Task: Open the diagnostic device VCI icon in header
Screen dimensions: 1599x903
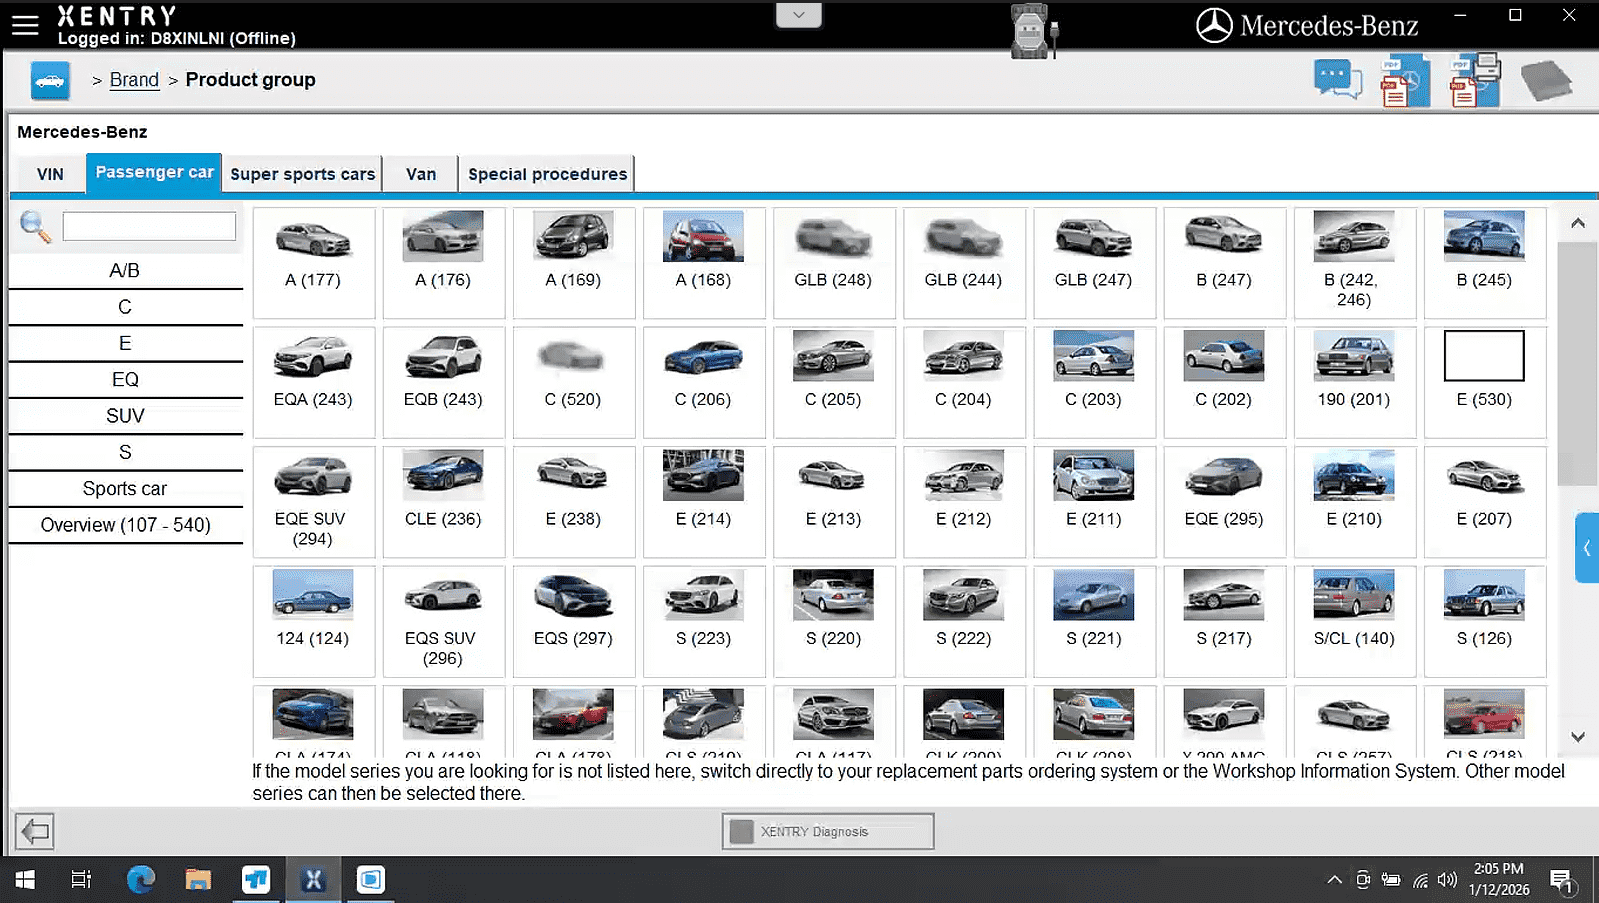Action: click(x=1031, y=31)
